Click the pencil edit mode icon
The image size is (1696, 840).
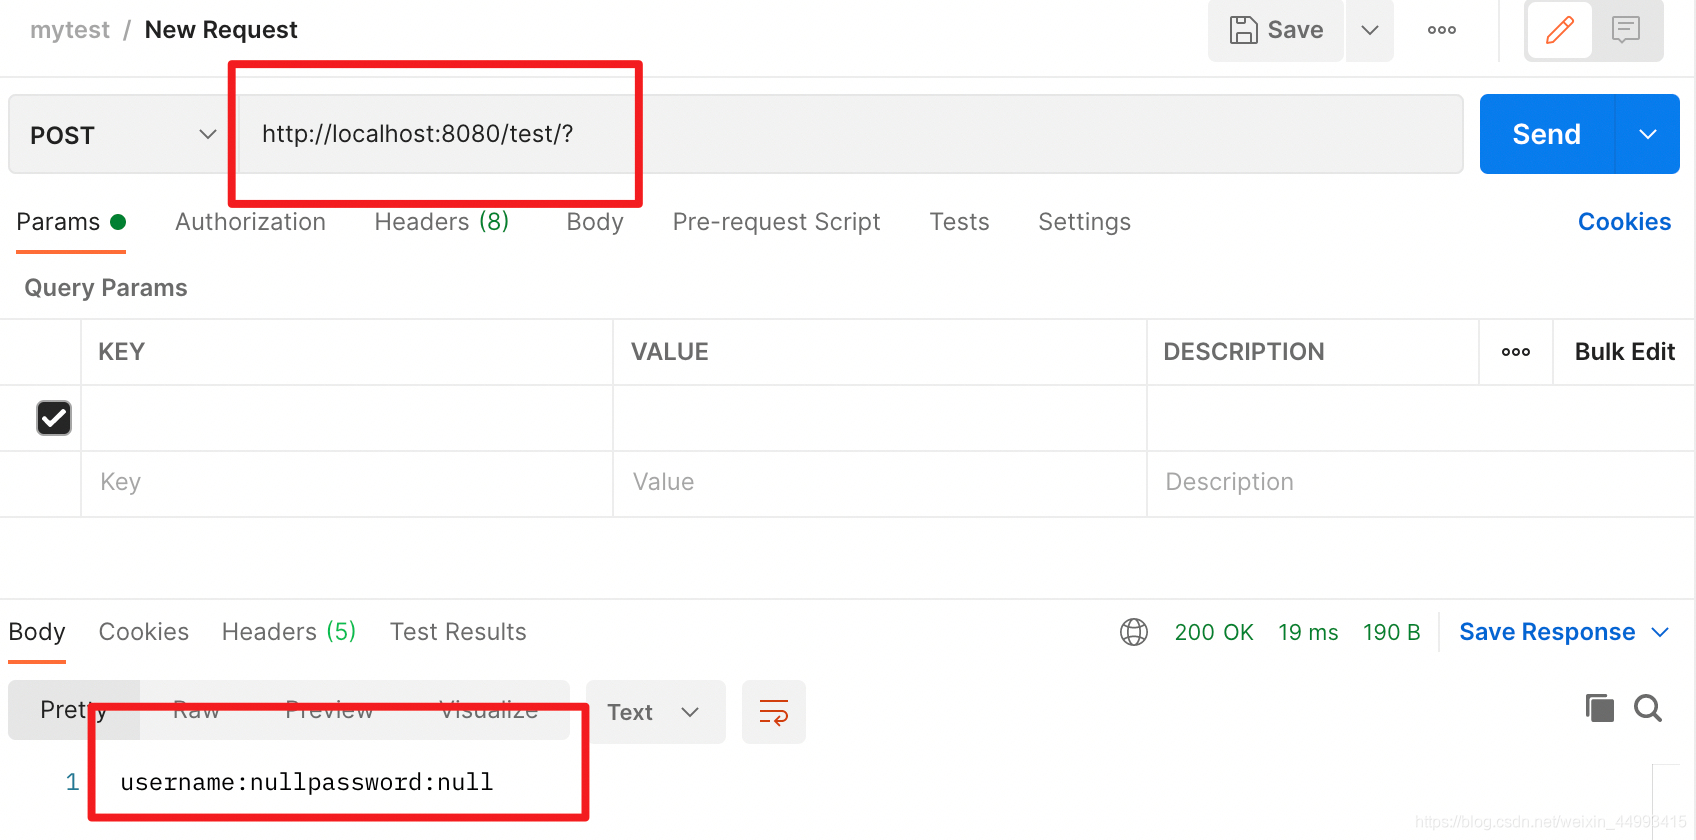[1559, 31]
